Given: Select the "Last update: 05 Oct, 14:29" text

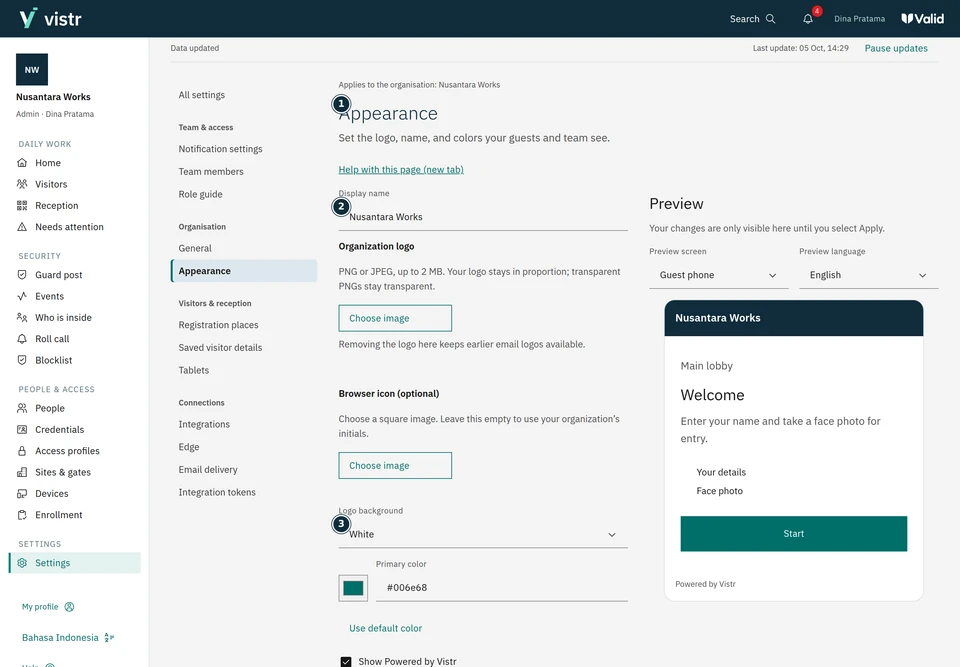Looking at the screenshot, I should coord(800,48).
